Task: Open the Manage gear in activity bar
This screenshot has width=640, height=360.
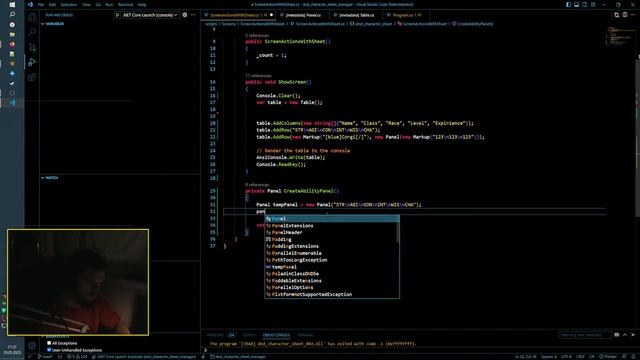Action: pyautogui.click(x=32, y=346)
